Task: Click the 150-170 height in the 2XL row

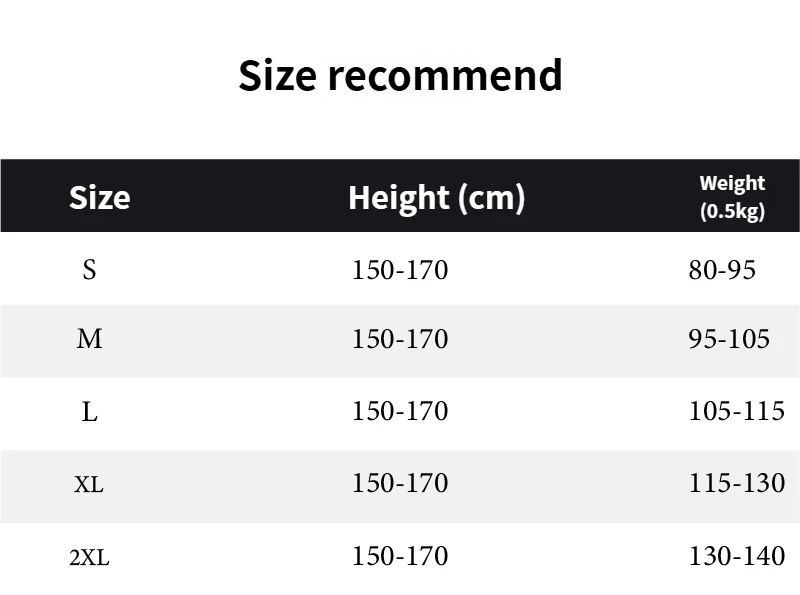Action: pyautogui.click(x=400, y=556)
